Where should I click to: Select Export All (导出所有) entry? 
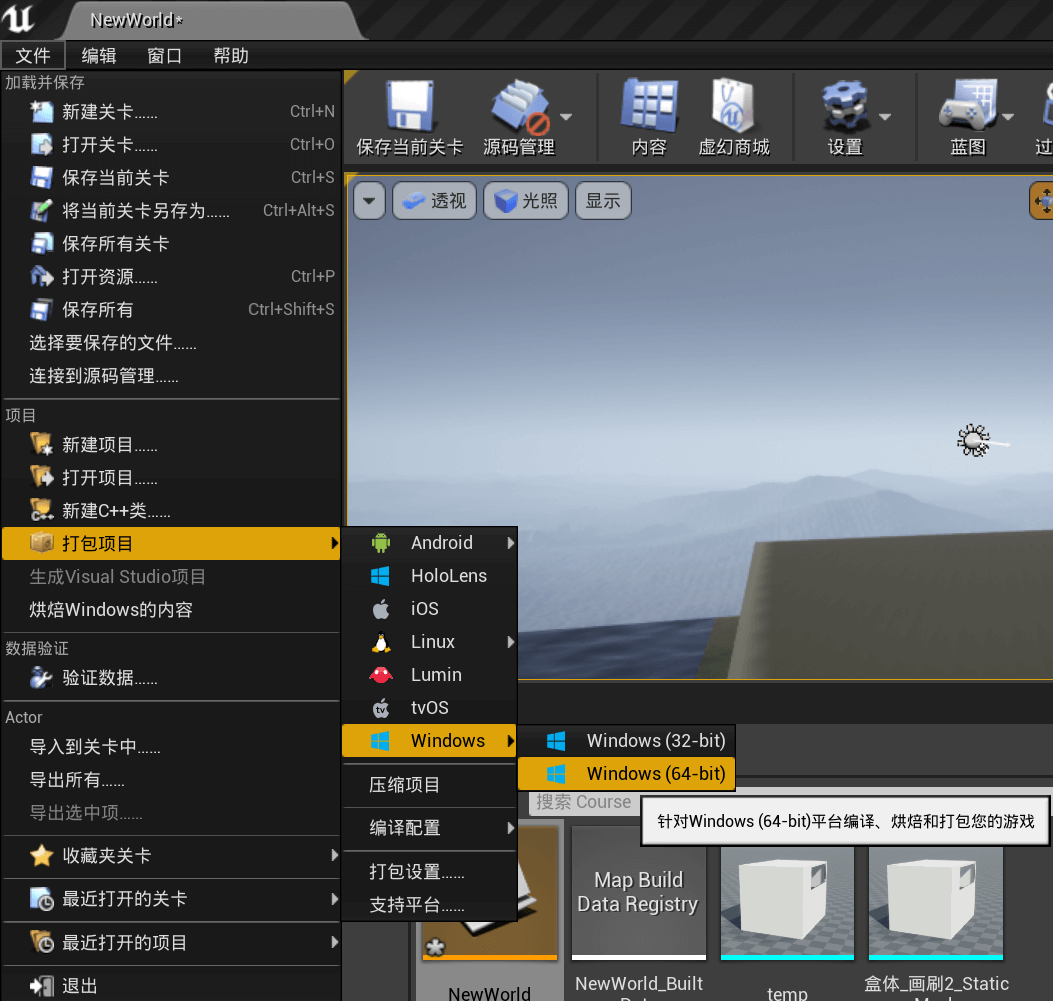171,779
